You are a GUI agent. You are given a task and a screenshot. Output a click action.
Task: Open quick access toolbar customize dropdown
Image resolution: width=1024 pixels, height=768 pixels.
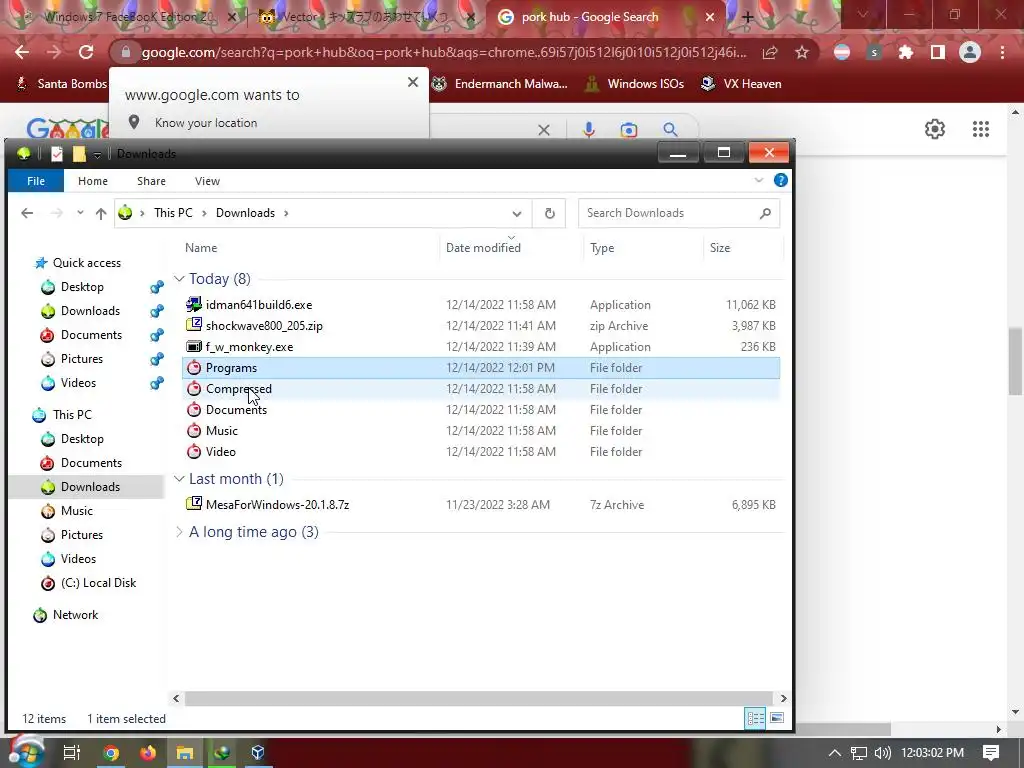97,154
